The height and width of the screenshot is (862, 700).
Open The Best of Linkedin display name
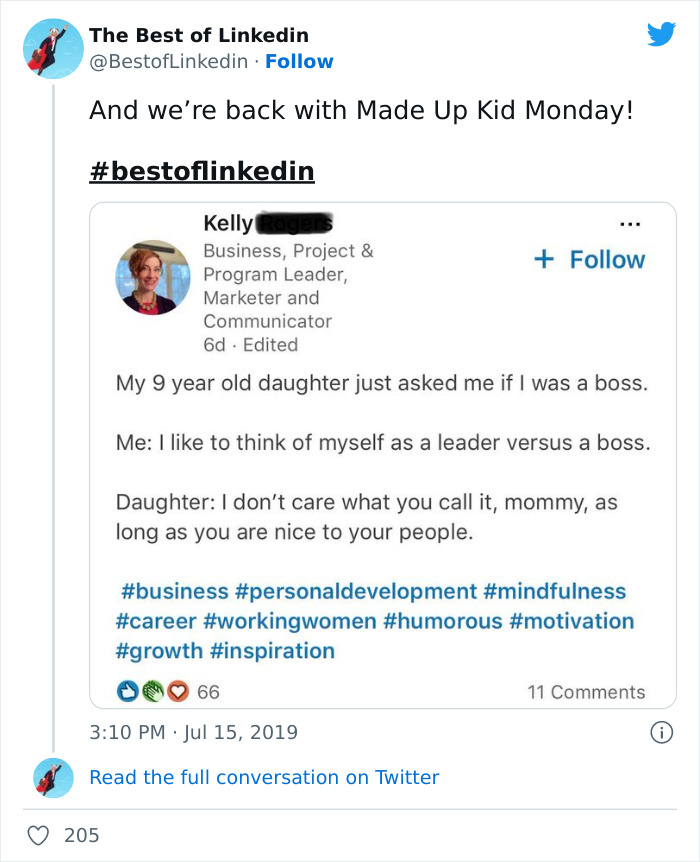[199, 35]
